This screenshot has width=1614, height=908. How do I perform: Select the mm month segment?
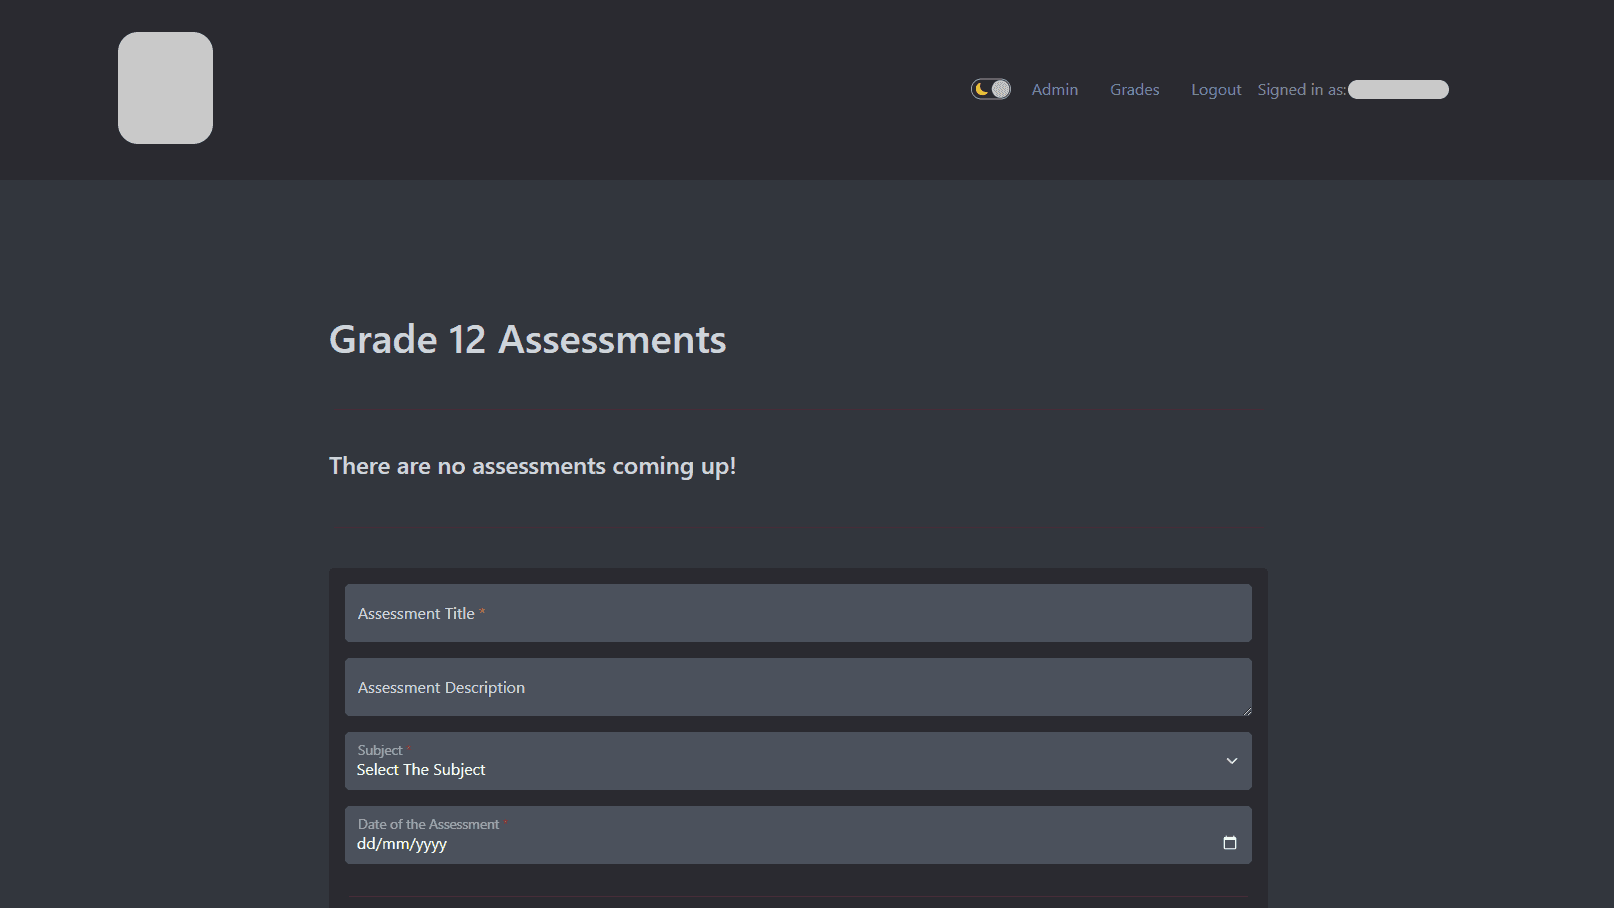395,844
